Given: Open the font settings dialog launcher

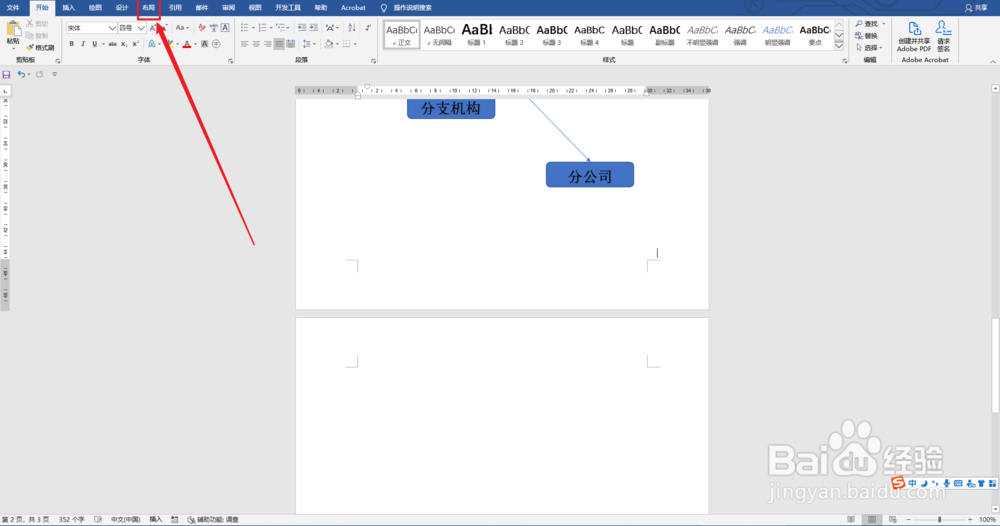Looking at the screenshot, I should pyautogui.click(x=231, y=61).
